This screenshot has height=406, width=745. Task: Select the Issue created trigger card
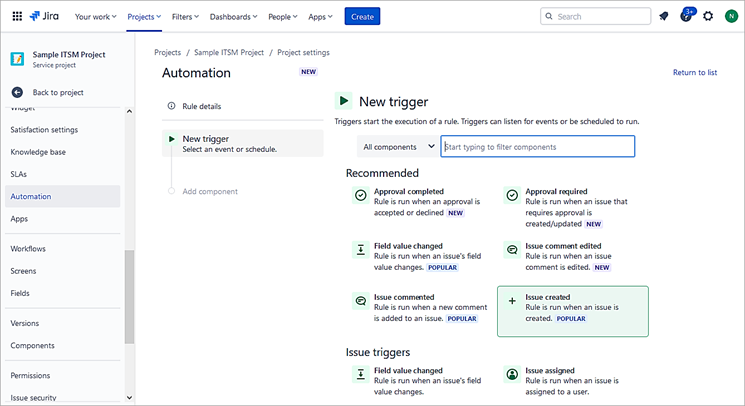click(572, 308)
